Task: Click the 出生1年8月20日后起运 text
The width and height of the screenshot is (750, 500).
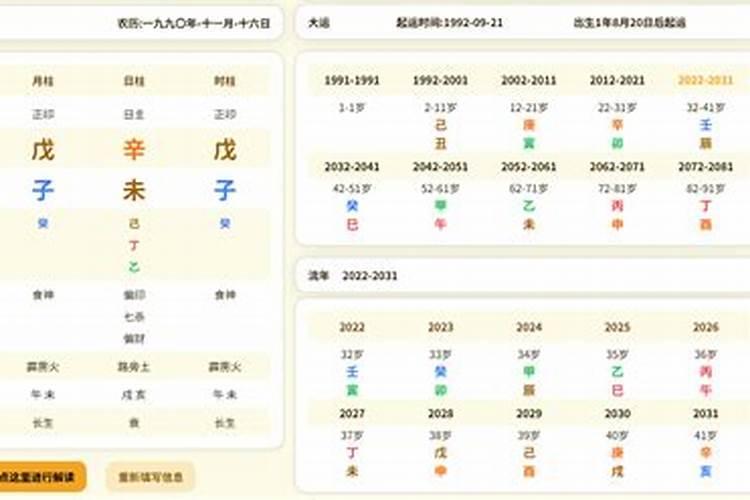Action: 630,22
